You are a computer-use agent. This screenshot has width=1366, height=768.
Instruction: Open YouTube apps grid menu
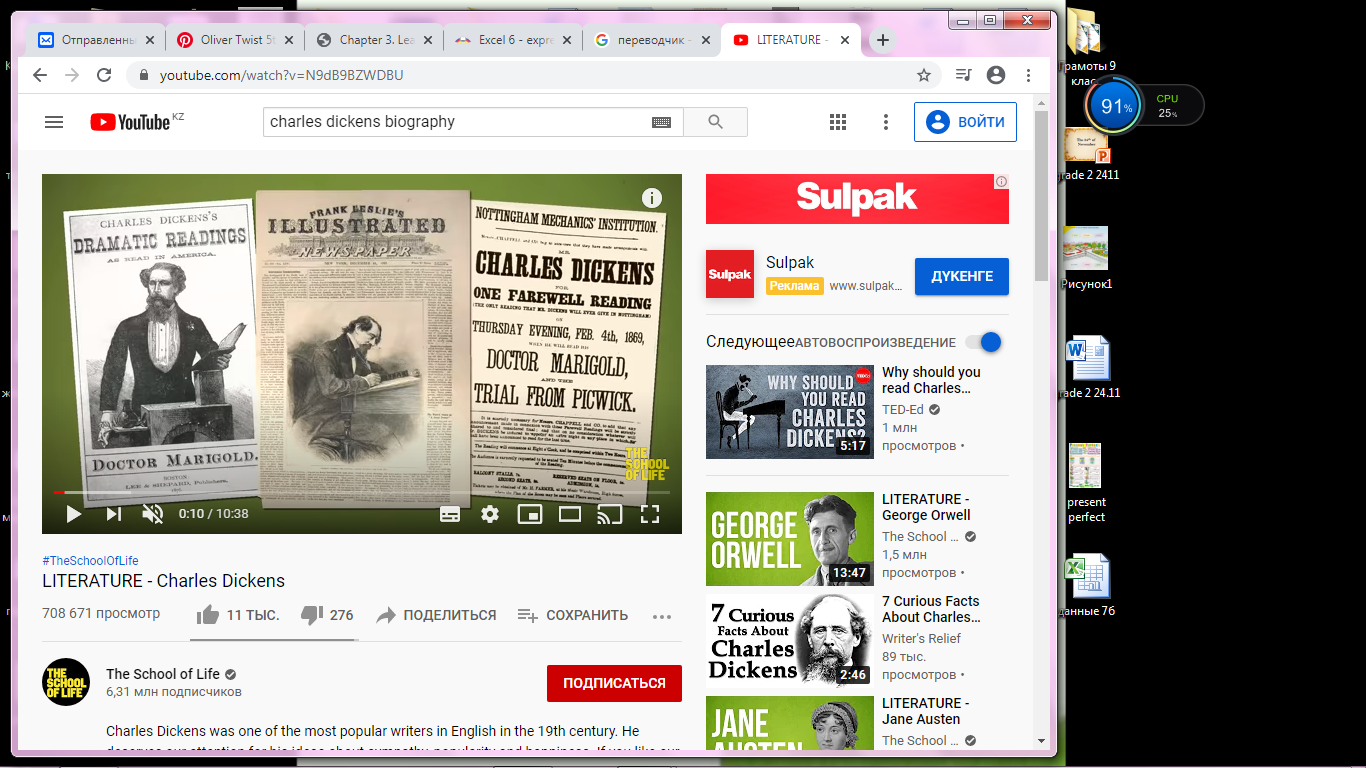[x=838, y=122]
